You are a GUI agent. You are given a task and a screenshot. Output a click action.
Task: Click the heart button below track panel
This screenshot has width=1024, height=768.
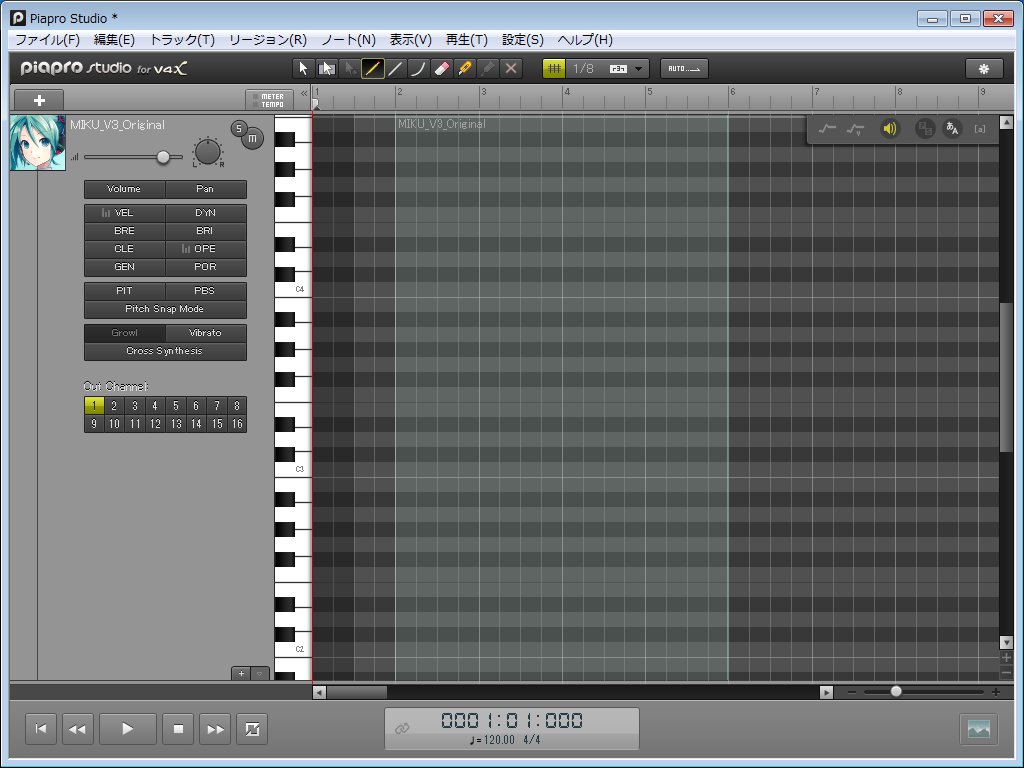(x=260, y=673)
